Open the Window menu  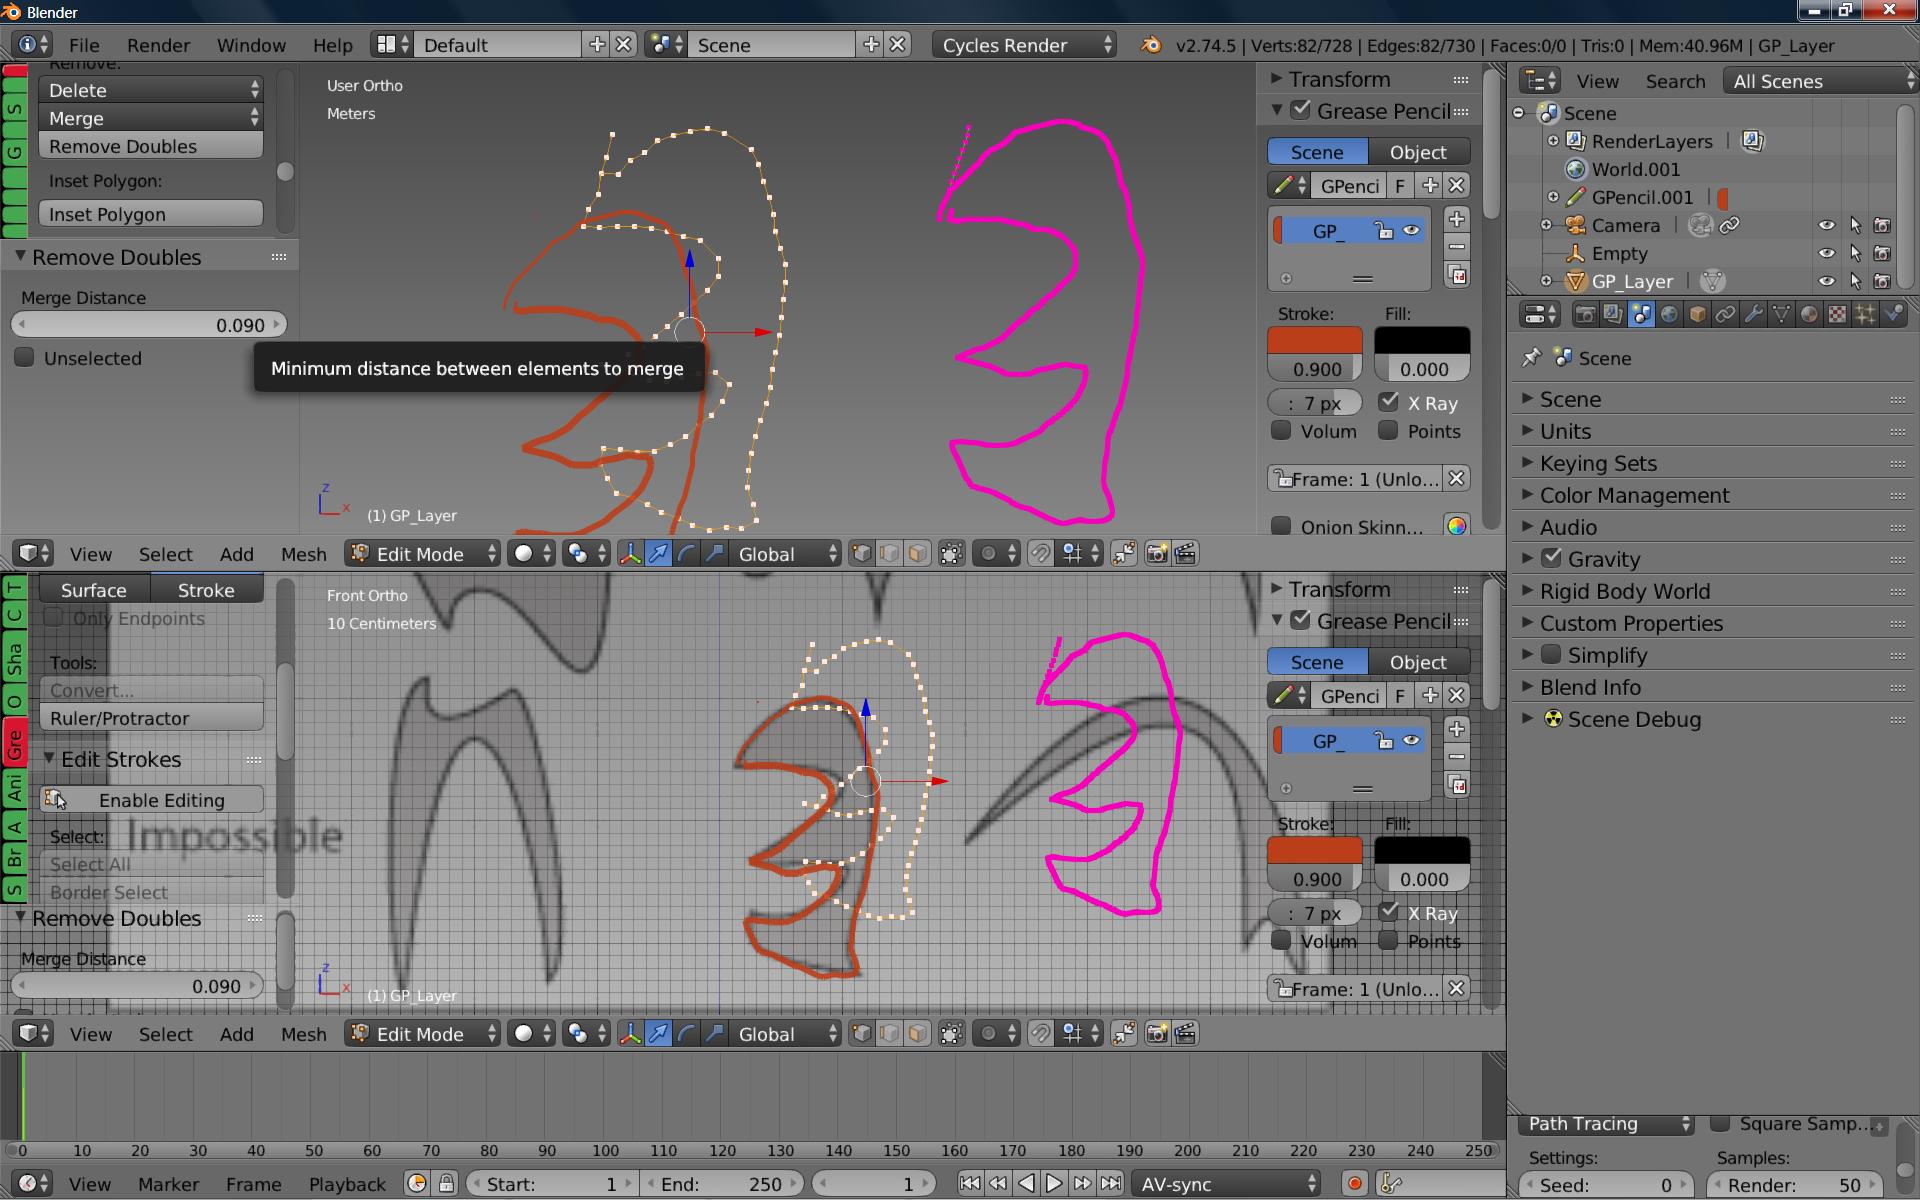251,45
